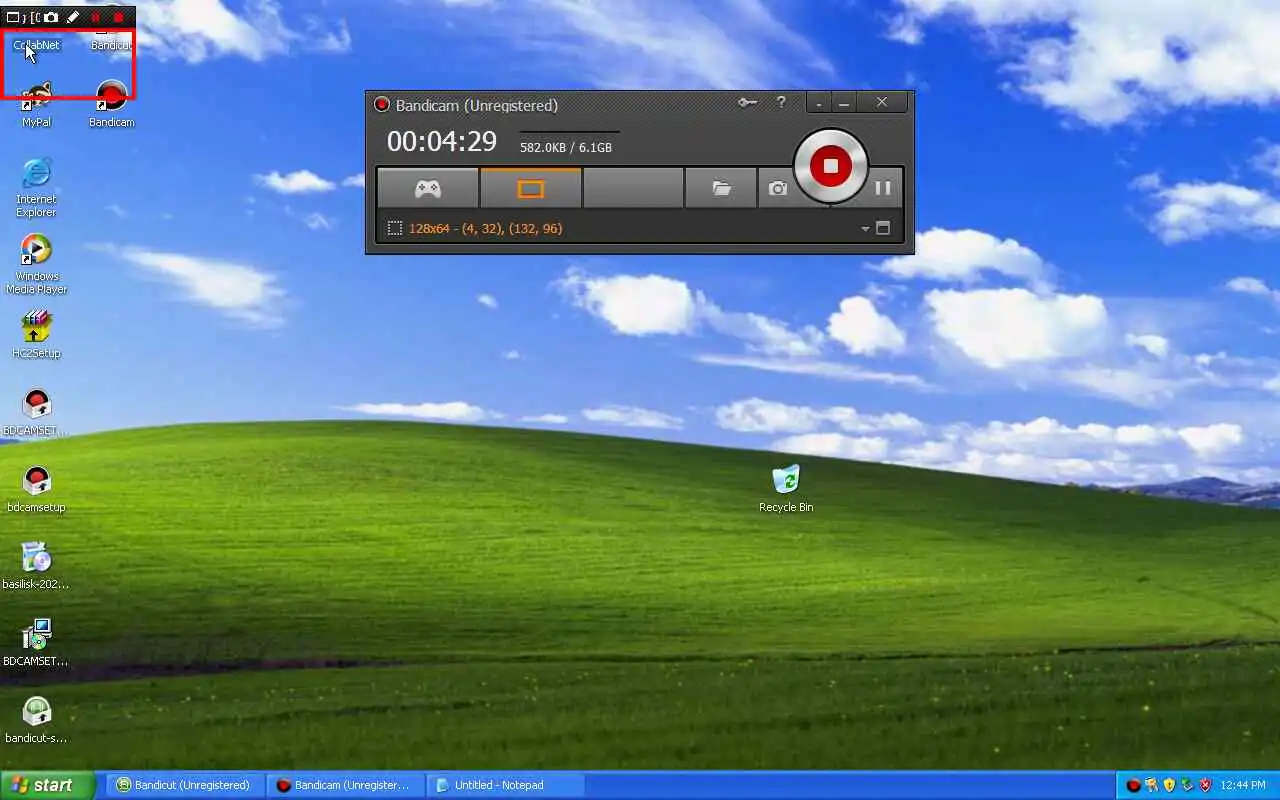This screenshot has width=1280, height=800.
Task: Minimize Bandicam to tray with the small dash button
Action: tap(819, 103)
